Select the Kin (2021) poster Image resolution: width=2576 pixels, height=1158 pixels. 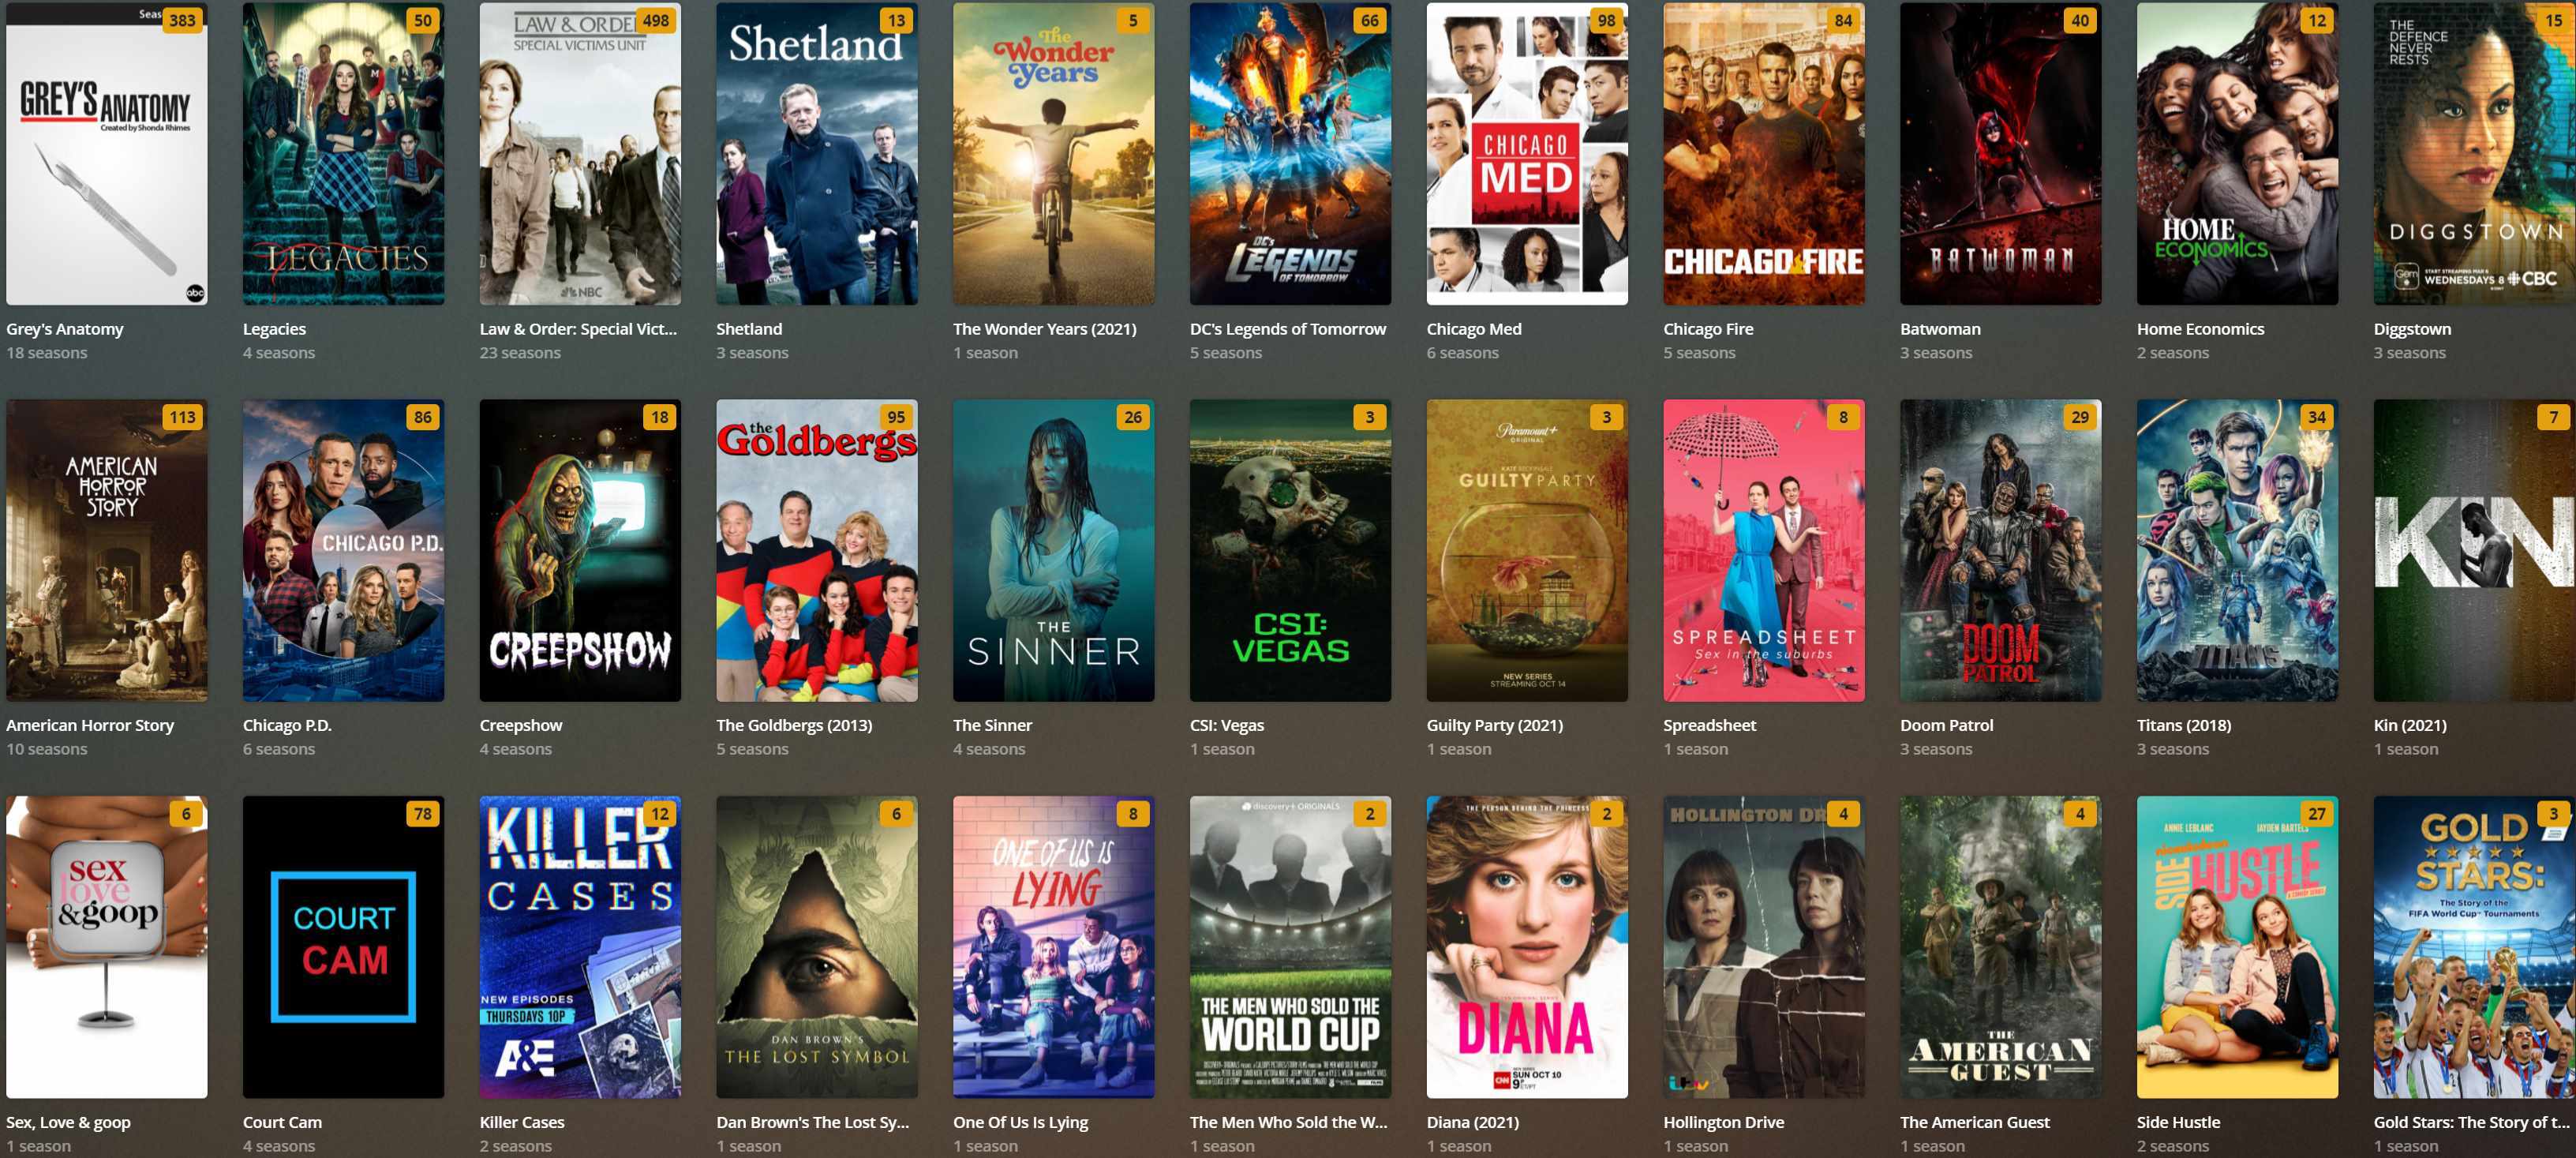pyautogui.click(x=2474, y=550)
